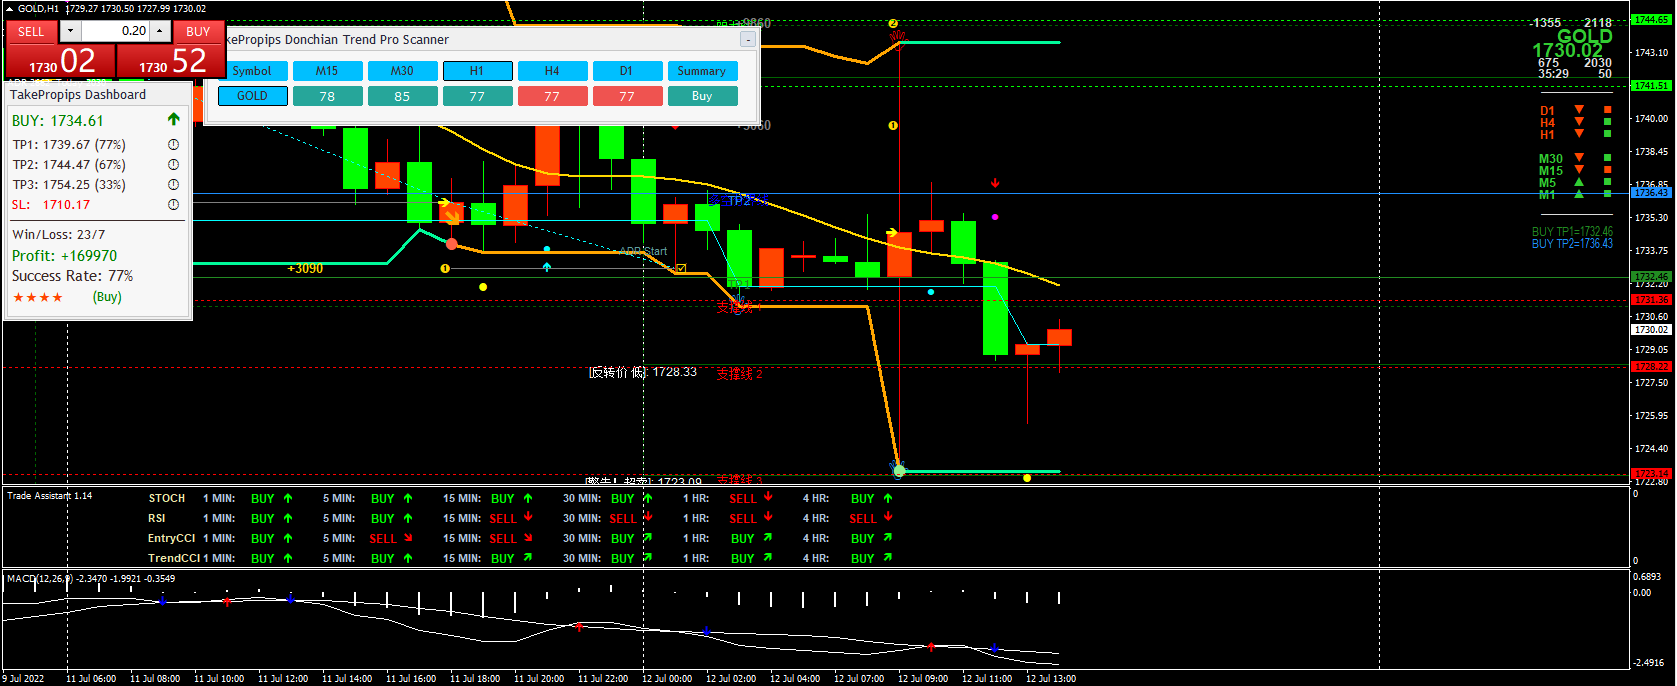The width and height of the screenshot is (1677, 686).
Task: Click the orange square indicator in the D1 row
Action: click(x=1608, y=110)
